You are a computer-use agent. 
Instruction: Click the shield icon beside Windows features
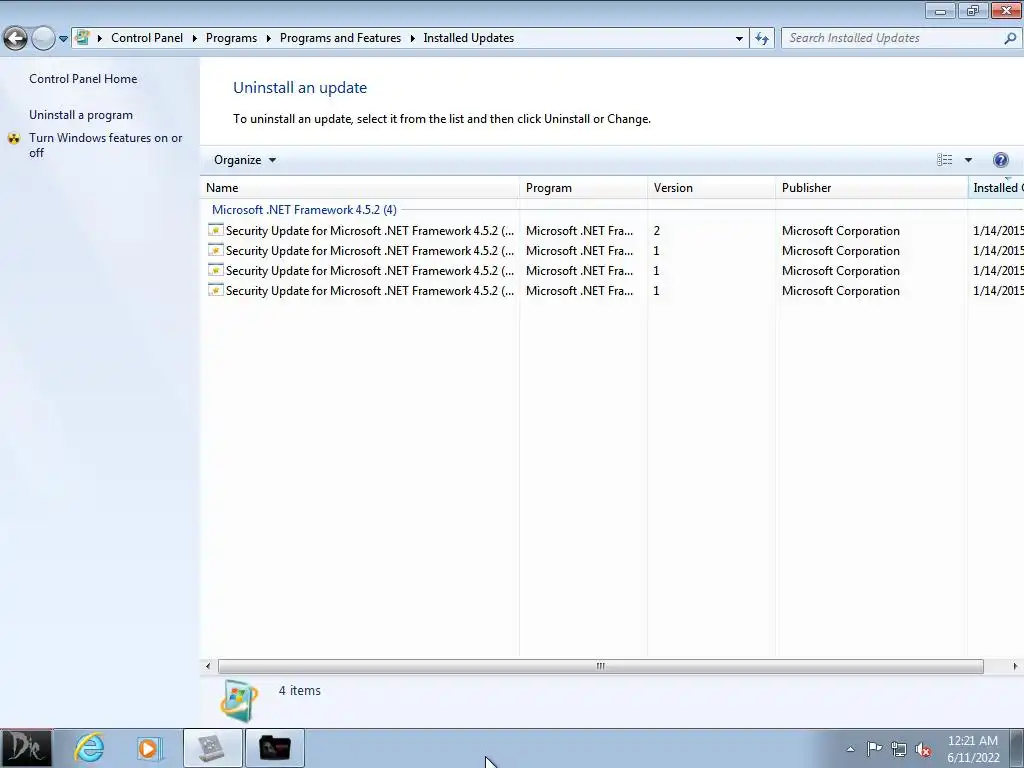click(14, 138)
